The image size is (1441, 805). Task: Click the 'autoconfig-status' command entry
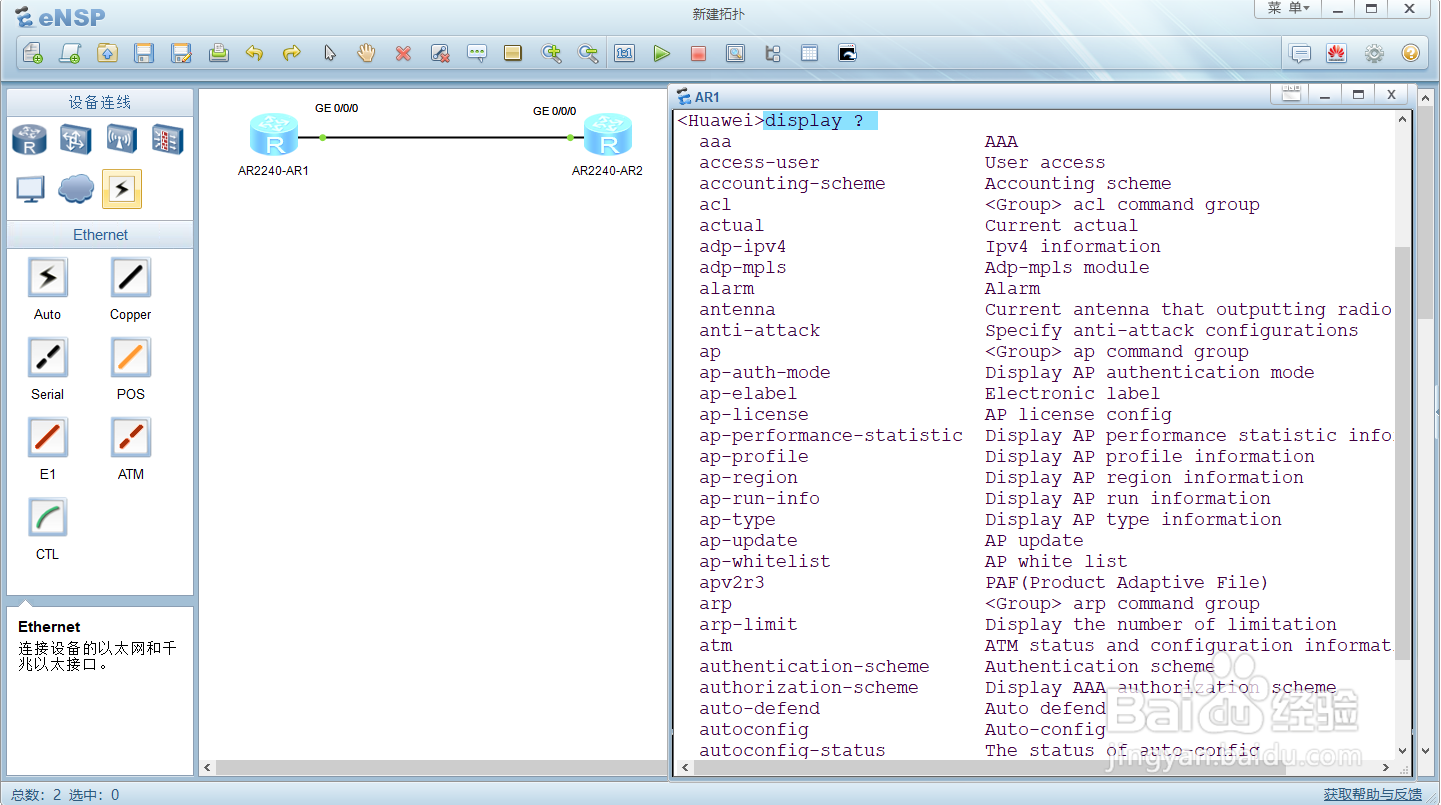click(792, 750)
